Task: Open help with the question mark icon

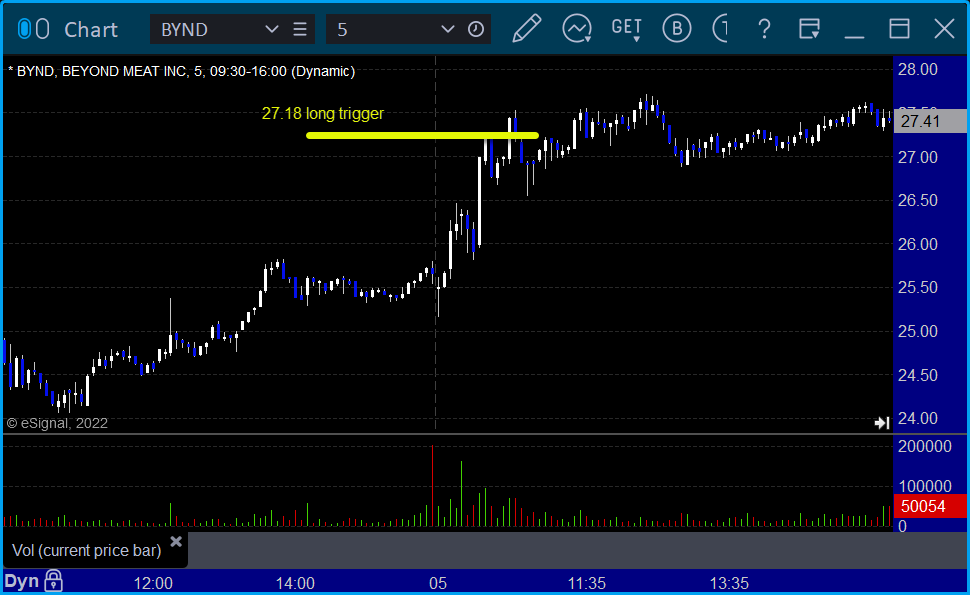Action: (x=765, y=29)
